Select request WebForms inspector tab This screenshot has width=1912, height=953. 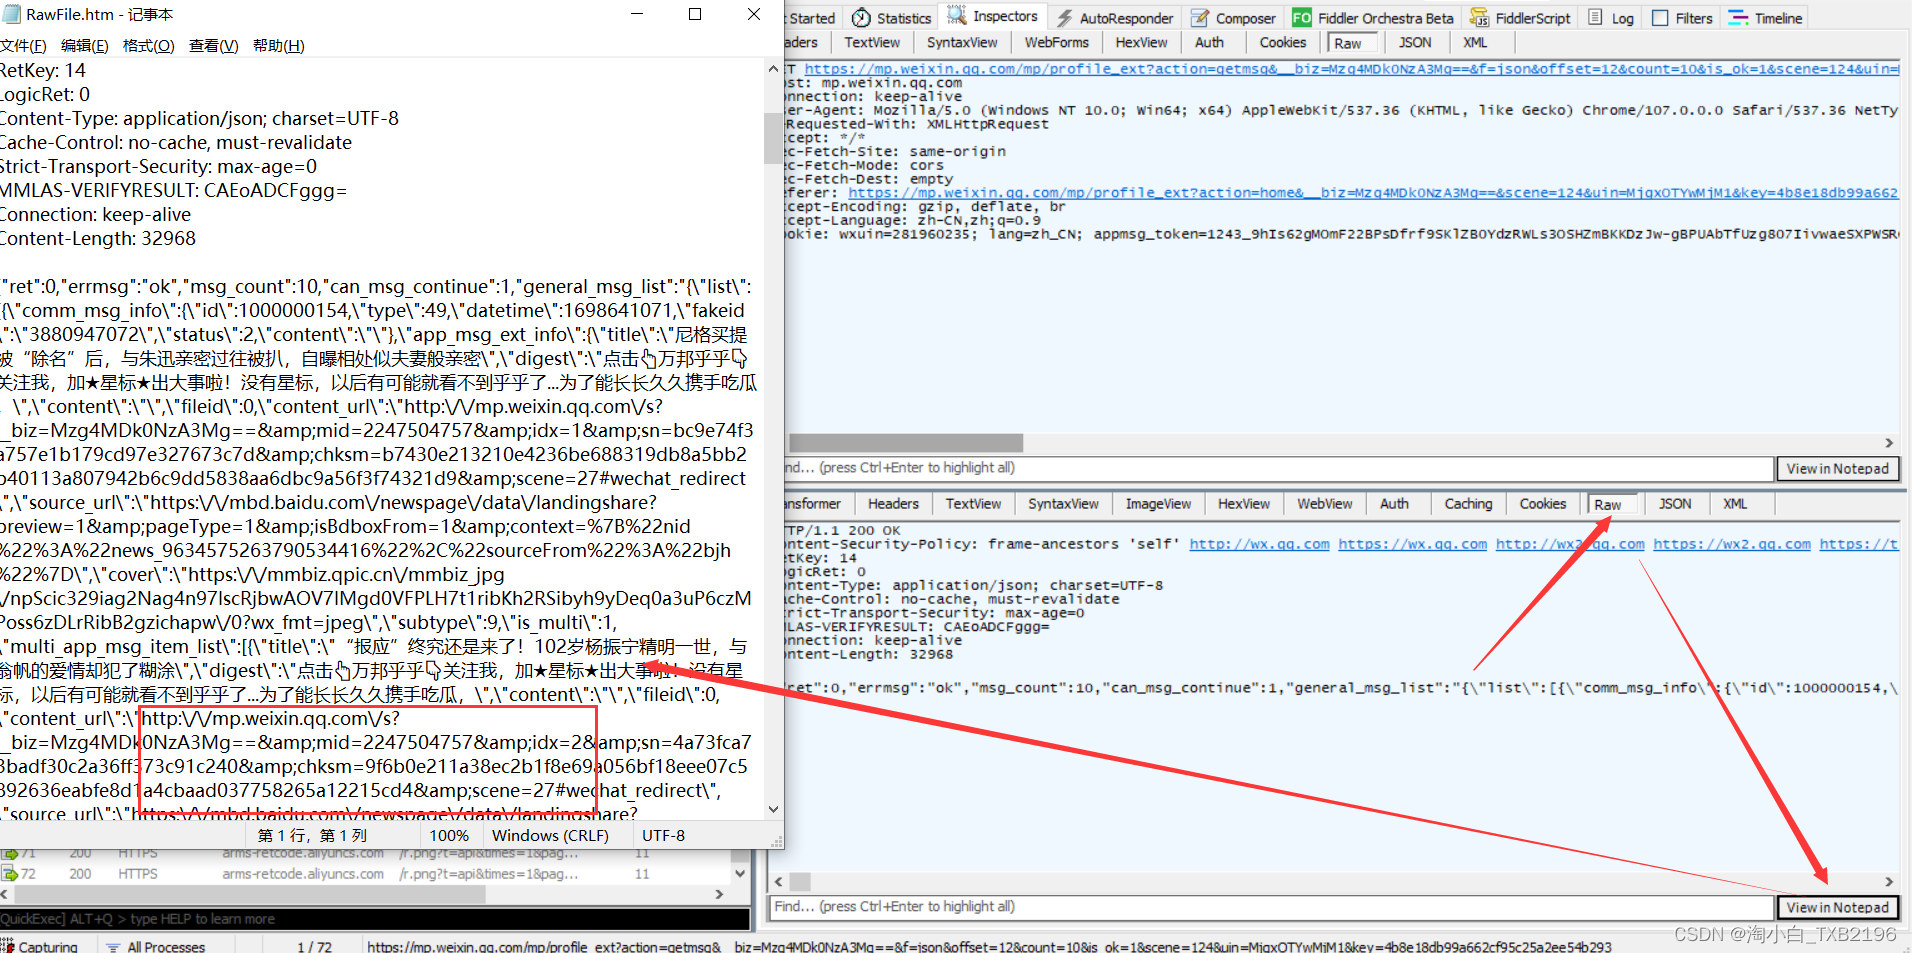pos(1056,42)
